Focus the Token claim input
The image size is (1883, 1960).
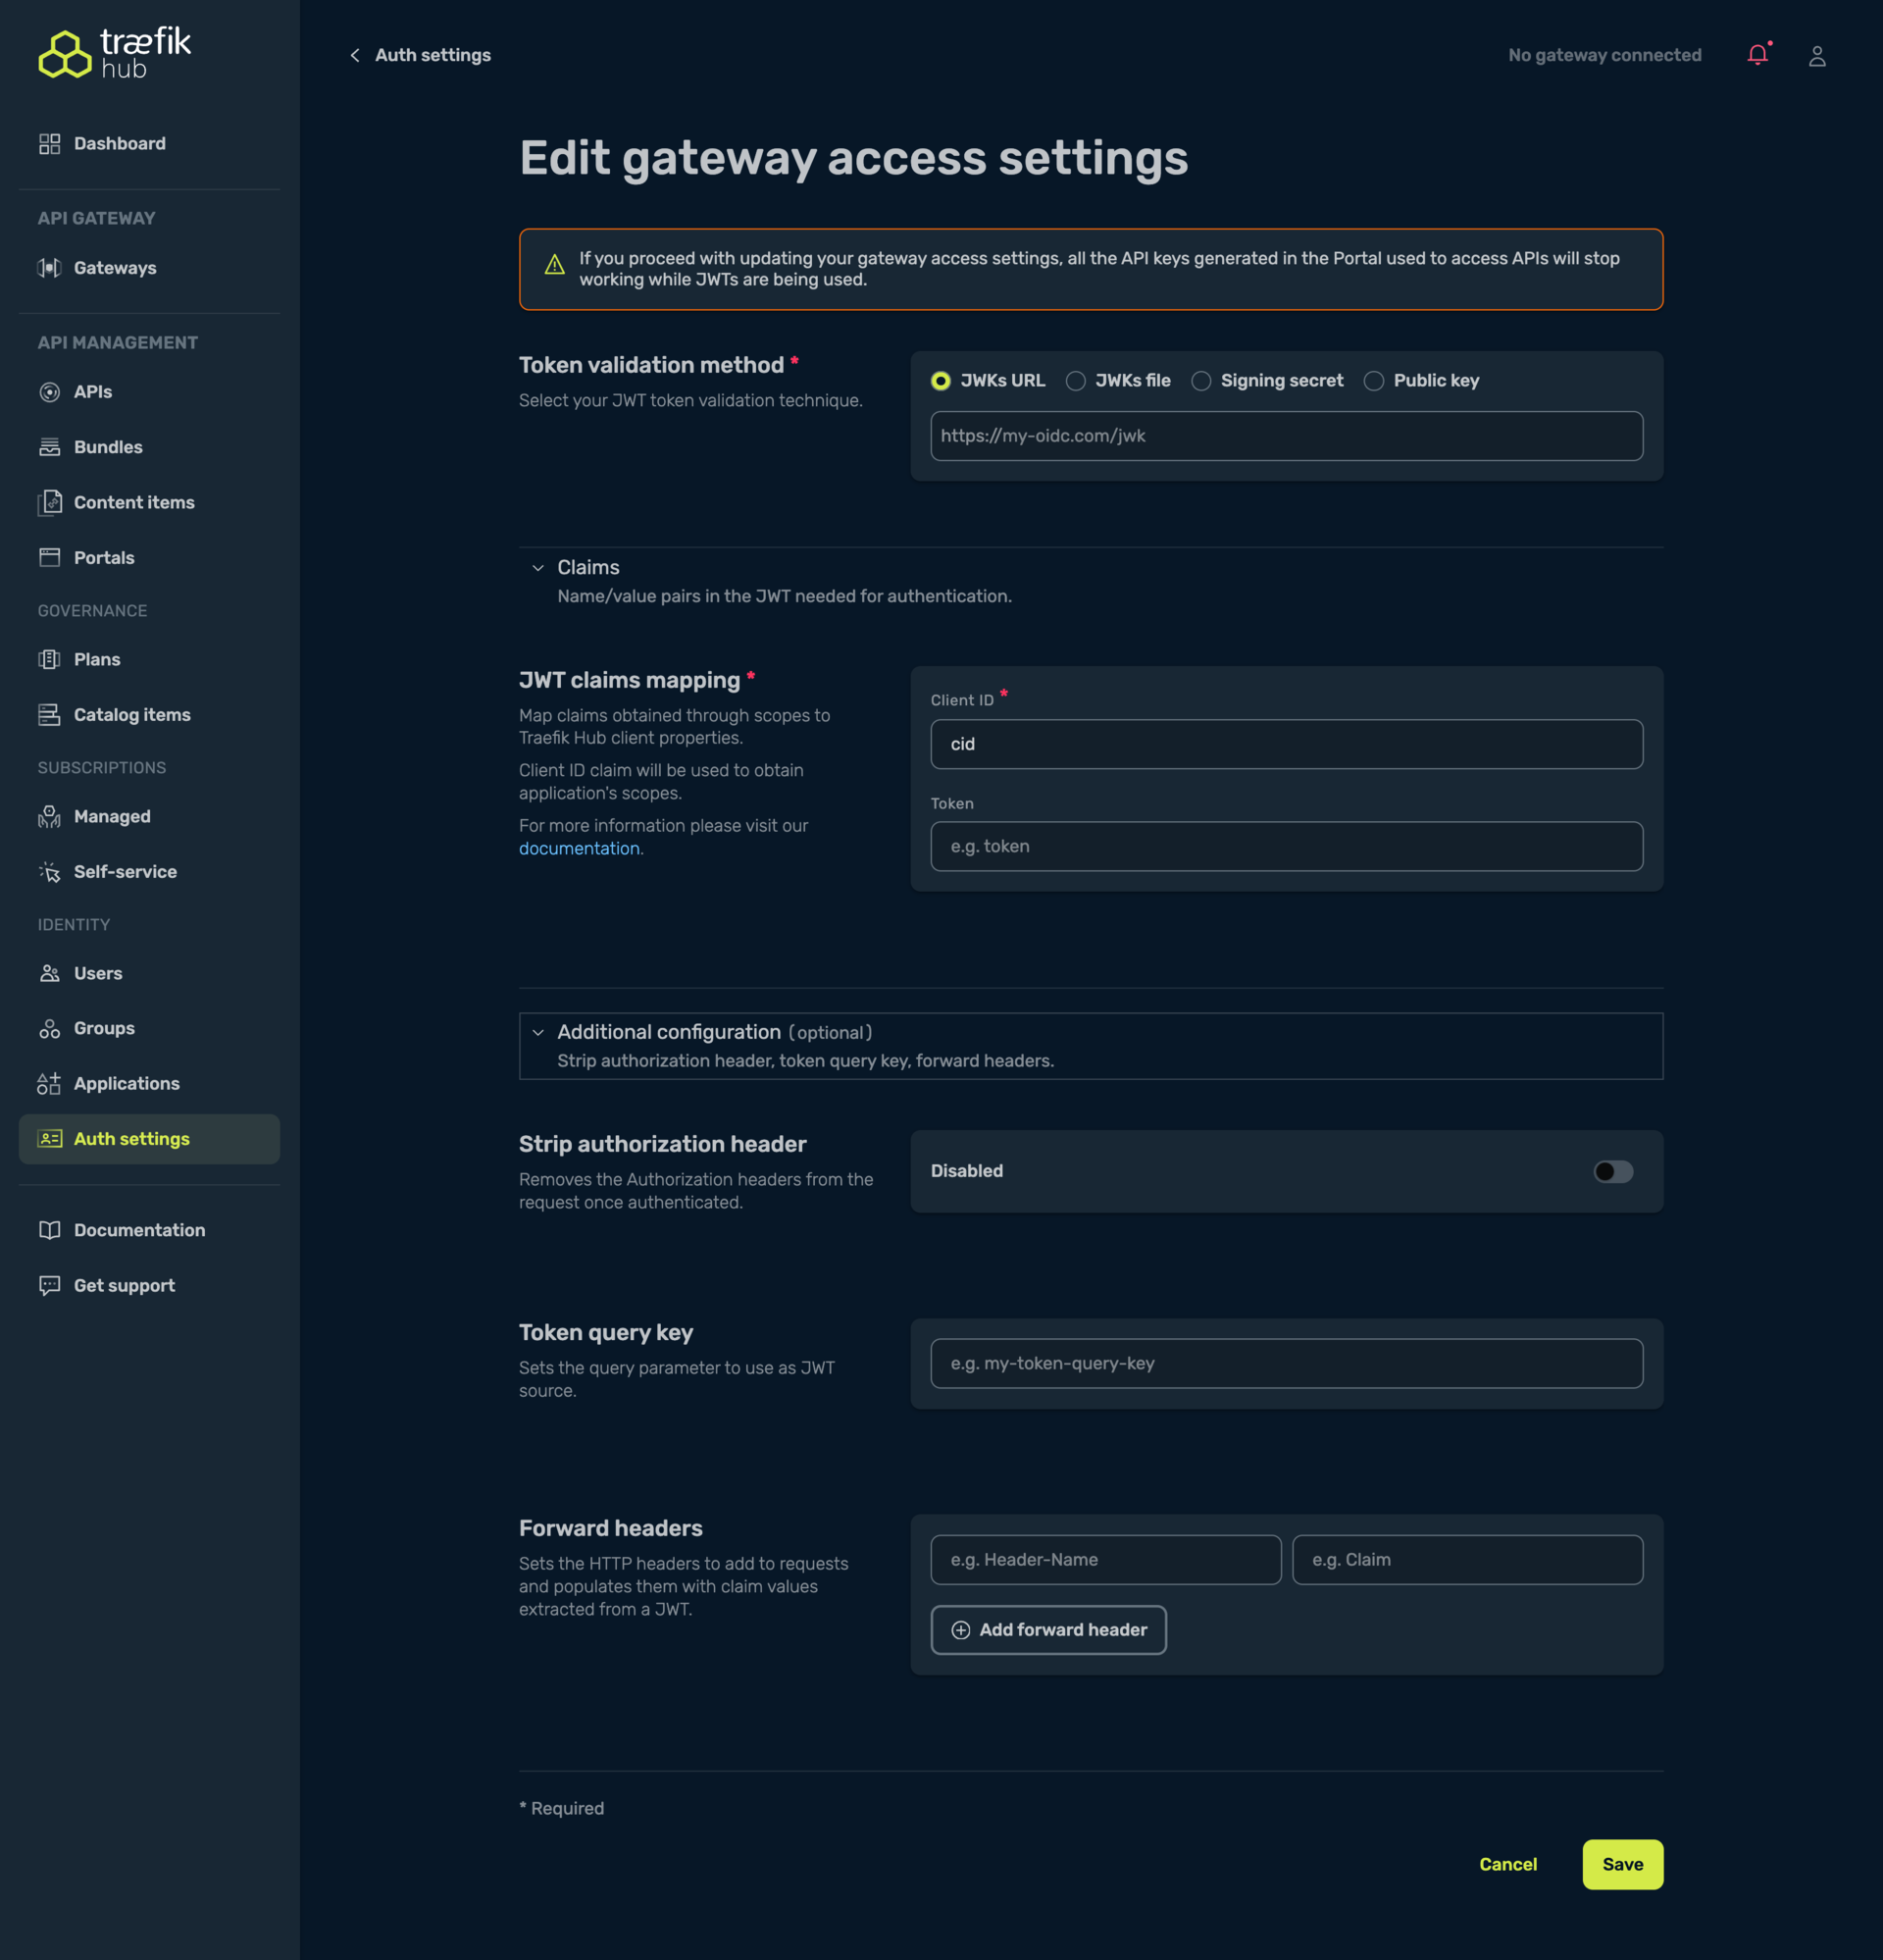pyautogui.click(x=1286, y=846)
